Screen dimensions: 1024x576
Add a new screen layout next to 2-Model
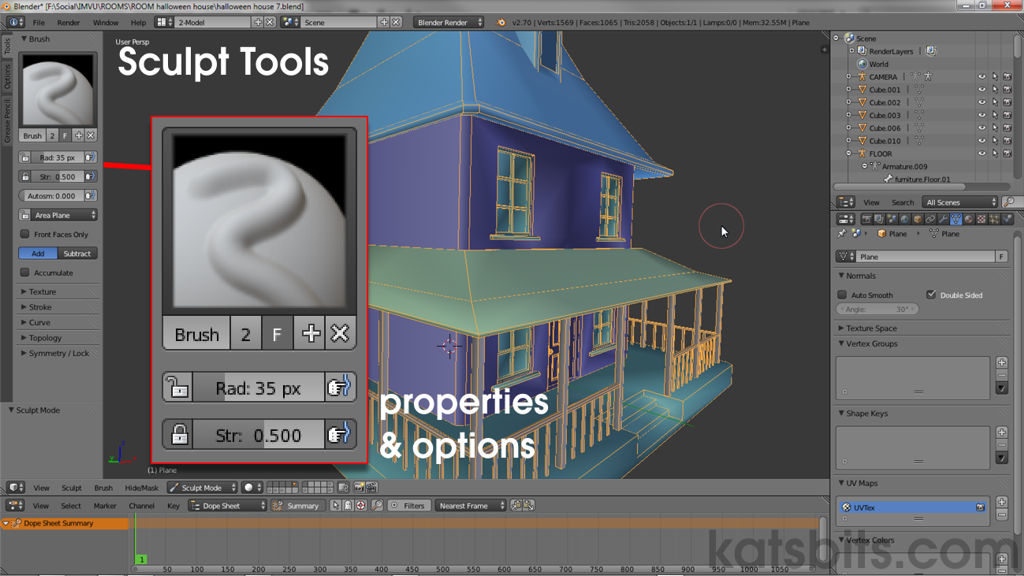click(258, 22)
